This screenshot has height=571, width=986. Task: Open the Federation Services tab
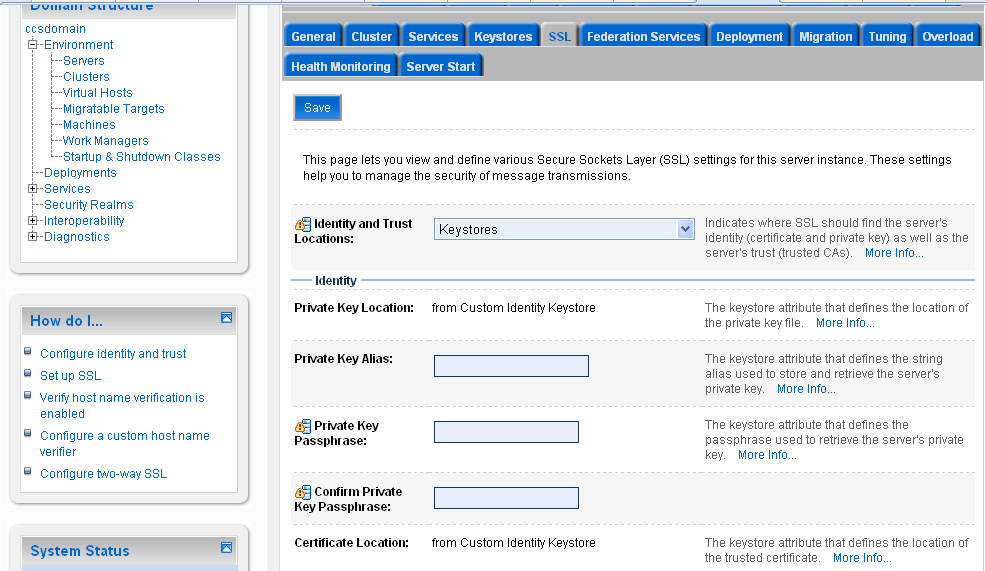click(643, 37)
